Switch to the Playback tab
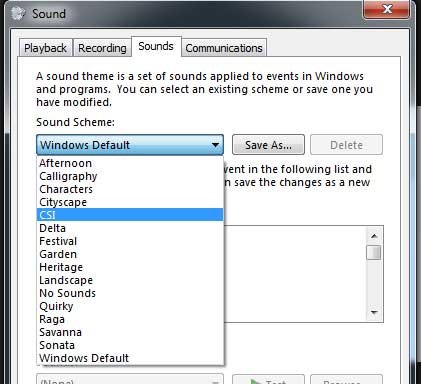 pos(45,48)
